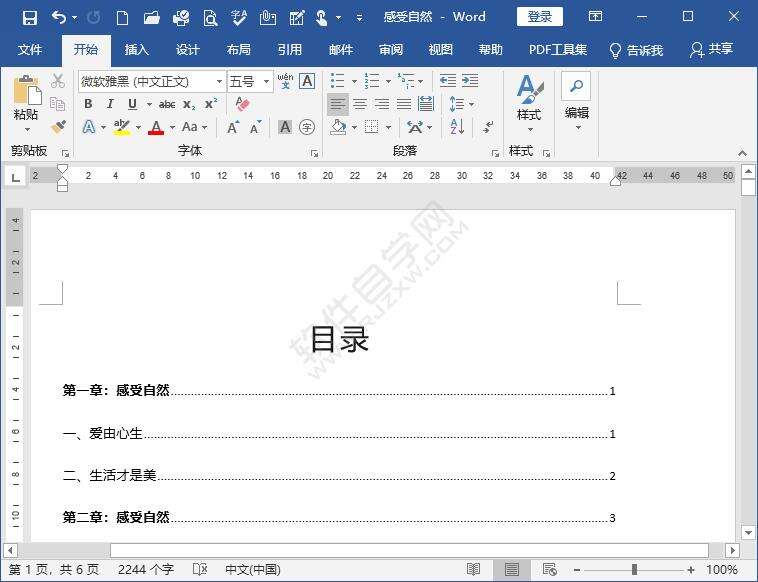The width and height of the screenshot is (758, 582).
Task: Open ribbon display options button
Action: point(596,17)
